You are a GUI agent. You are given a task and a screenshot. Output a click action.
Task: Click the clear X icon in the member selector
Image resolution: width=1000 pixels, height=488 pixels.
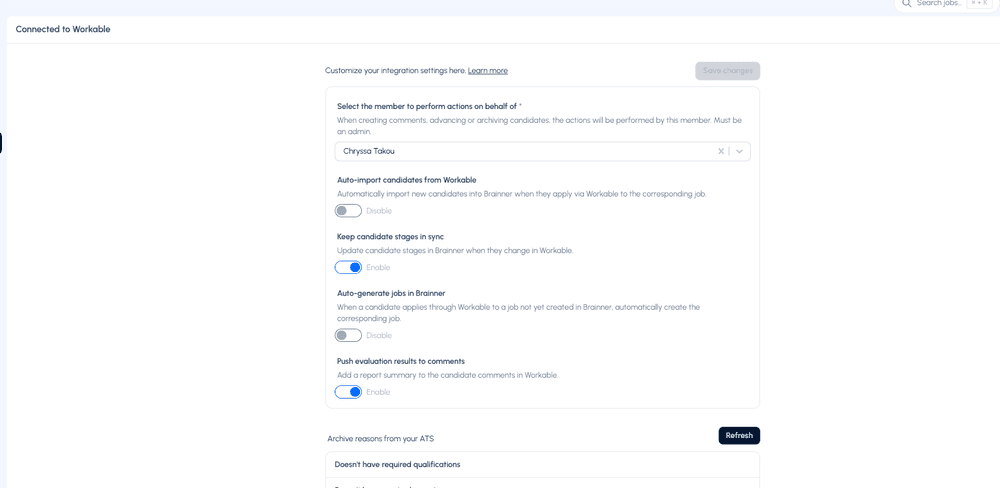pyautogui.click(x=721, y=152)
